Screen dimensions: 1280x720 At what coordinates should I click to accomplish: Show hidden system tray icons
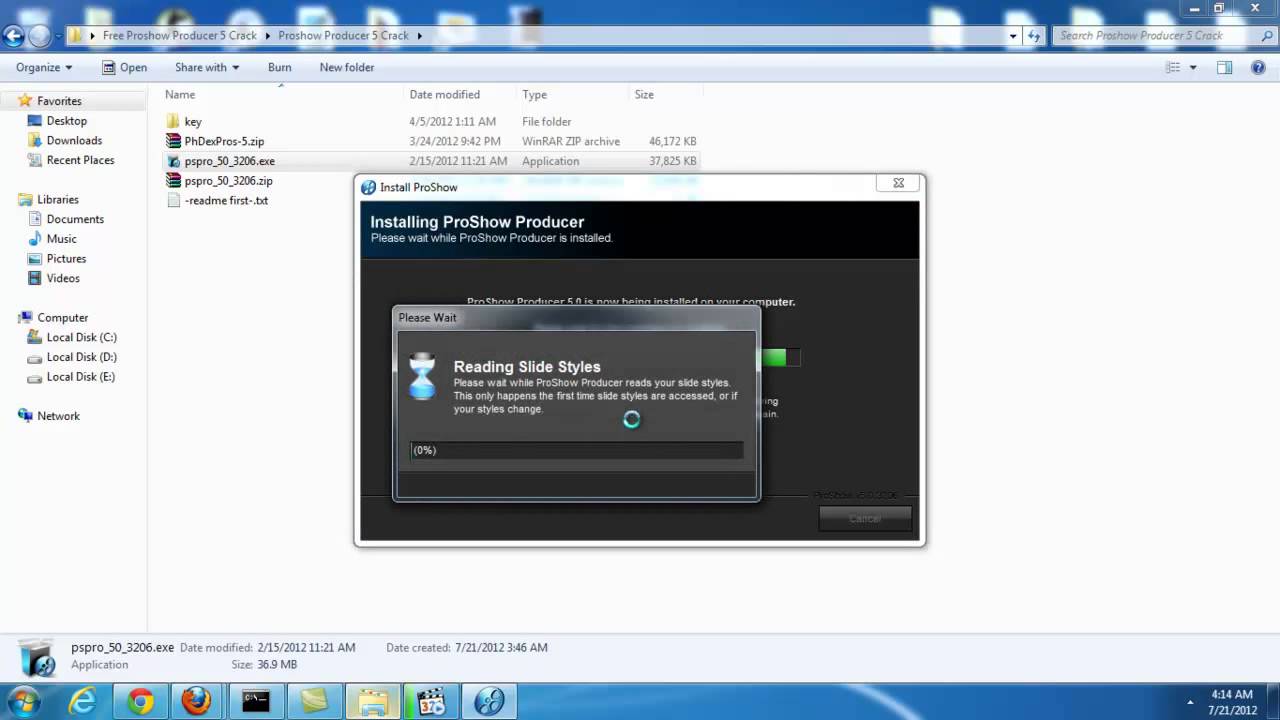(x=1190, y=702)
